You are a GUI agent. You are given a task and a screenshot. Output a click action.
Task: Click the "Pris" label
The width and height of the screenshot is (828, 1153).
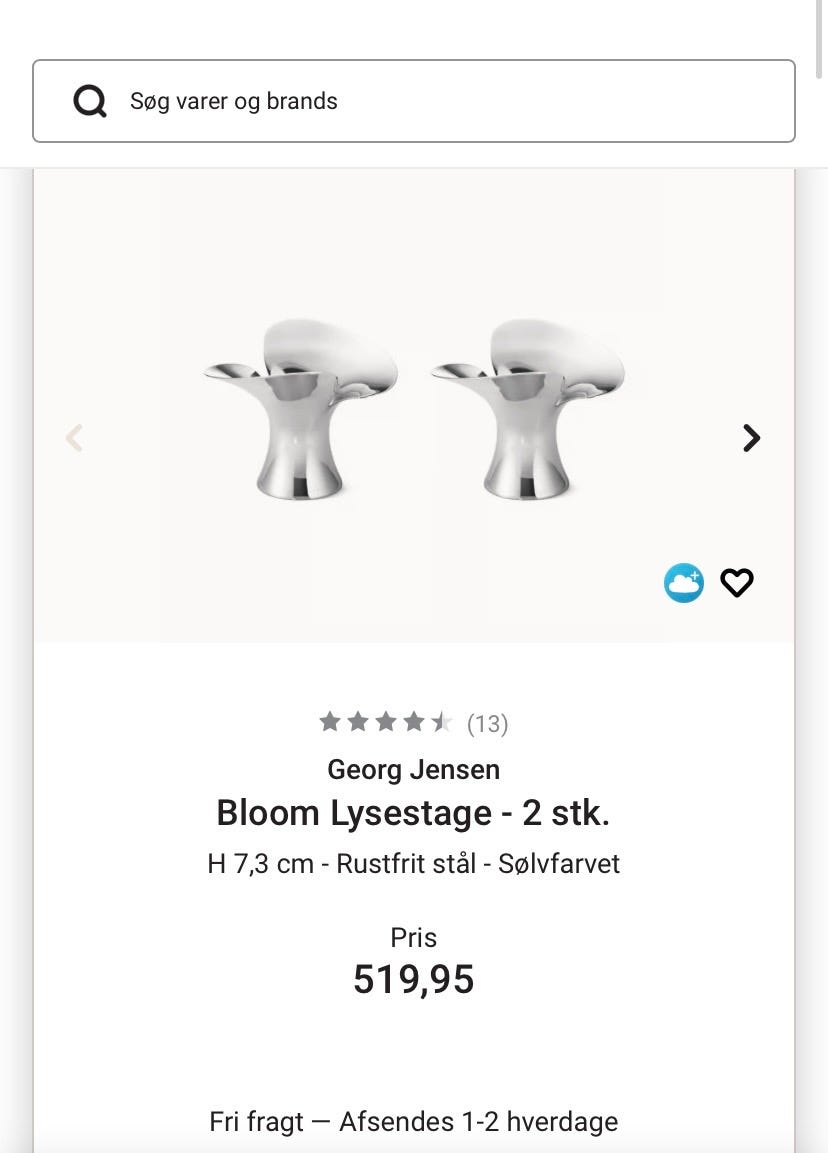413,938
